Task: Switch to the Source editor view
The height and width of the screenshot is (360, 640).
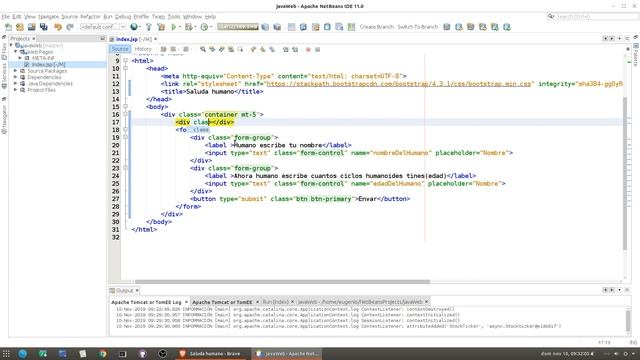Action: coord(120,49)
